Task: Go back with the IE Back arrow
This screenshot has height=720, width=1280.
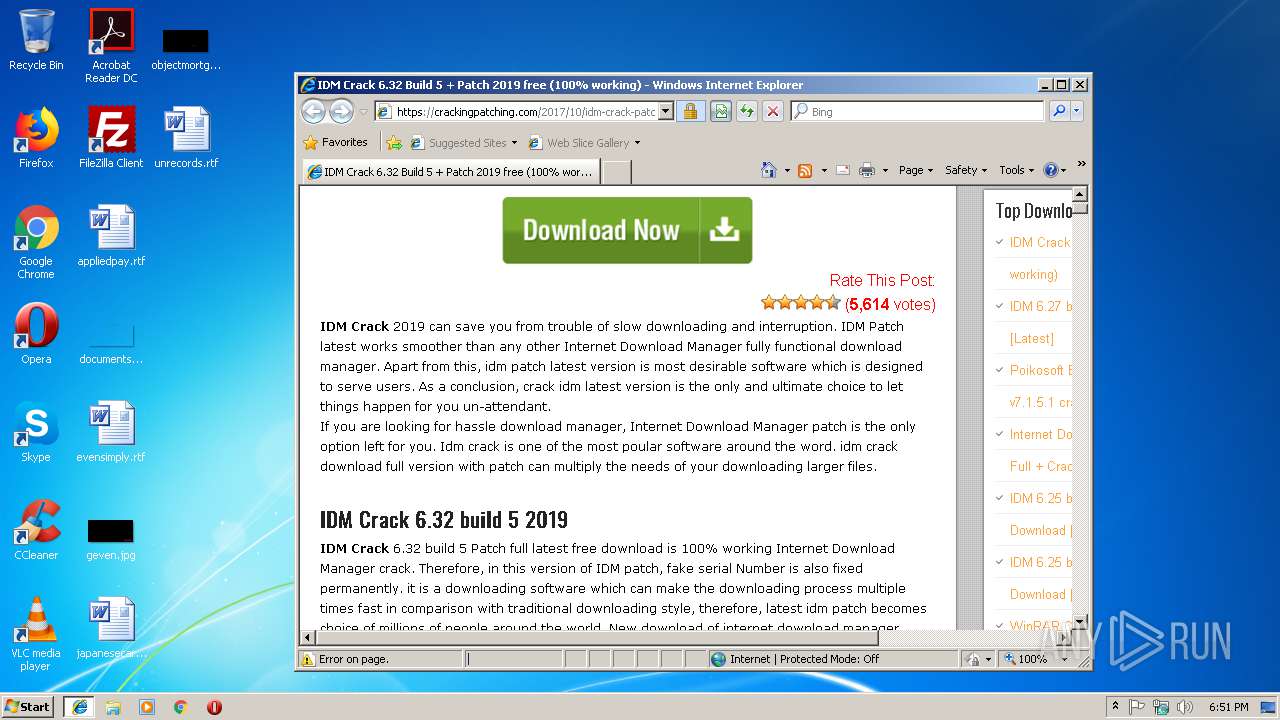Action: click(x=313, y=111)
